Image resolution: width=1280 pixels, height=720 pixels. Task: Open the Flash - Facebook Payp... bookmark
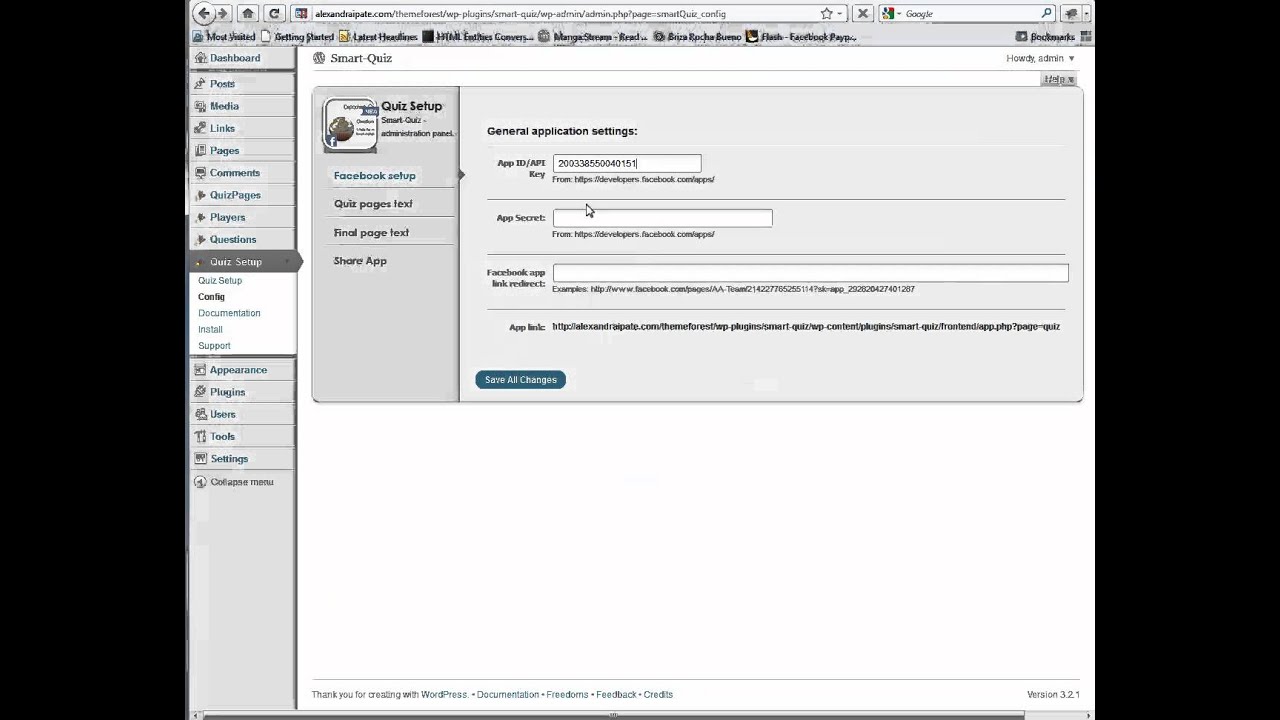(x=801, y=37)
